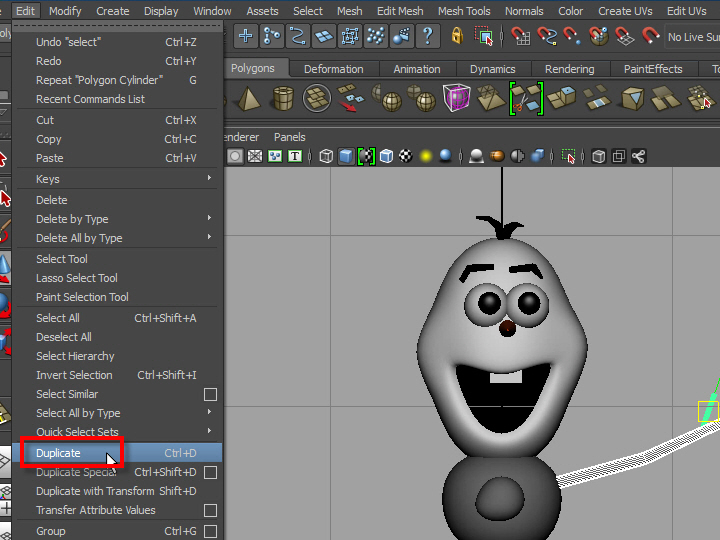Image resolution: width=720 pixels, height=540 pixels.
Task: Enable the Snap to Grids magnet icon
Action: (520, 37)
